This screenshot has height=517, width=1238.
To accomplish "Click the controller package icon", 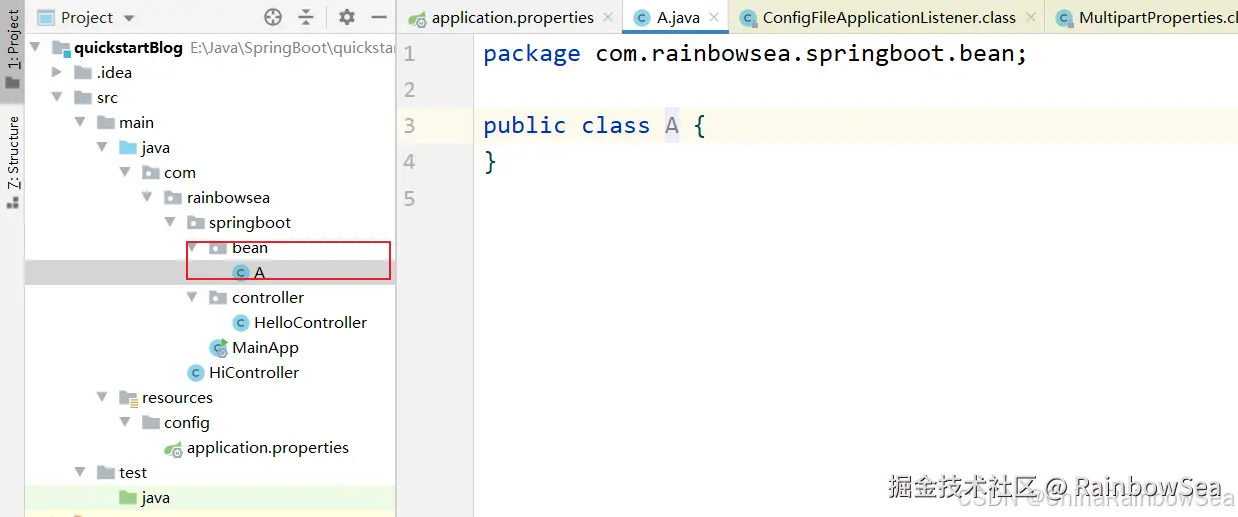I will 218,297.
